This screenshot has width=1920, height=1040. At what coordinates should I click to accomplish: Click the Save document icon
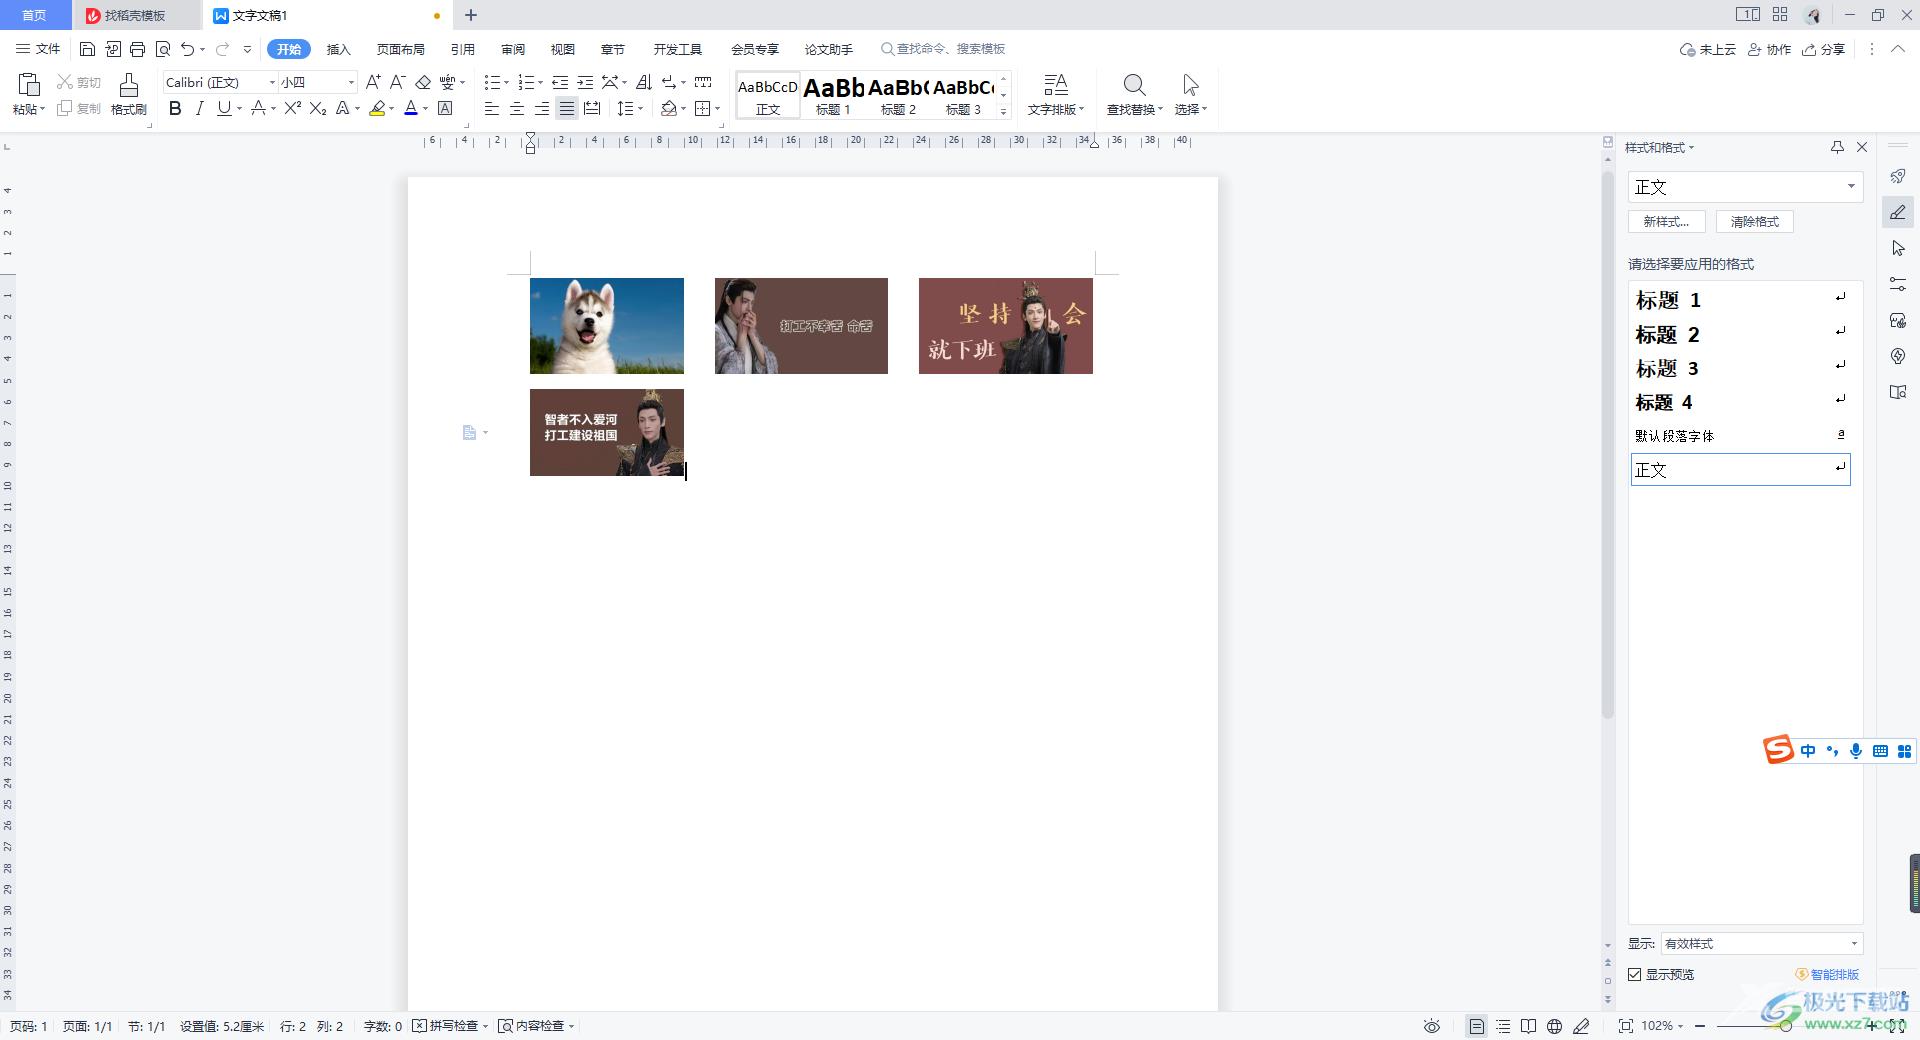(87, 49)
